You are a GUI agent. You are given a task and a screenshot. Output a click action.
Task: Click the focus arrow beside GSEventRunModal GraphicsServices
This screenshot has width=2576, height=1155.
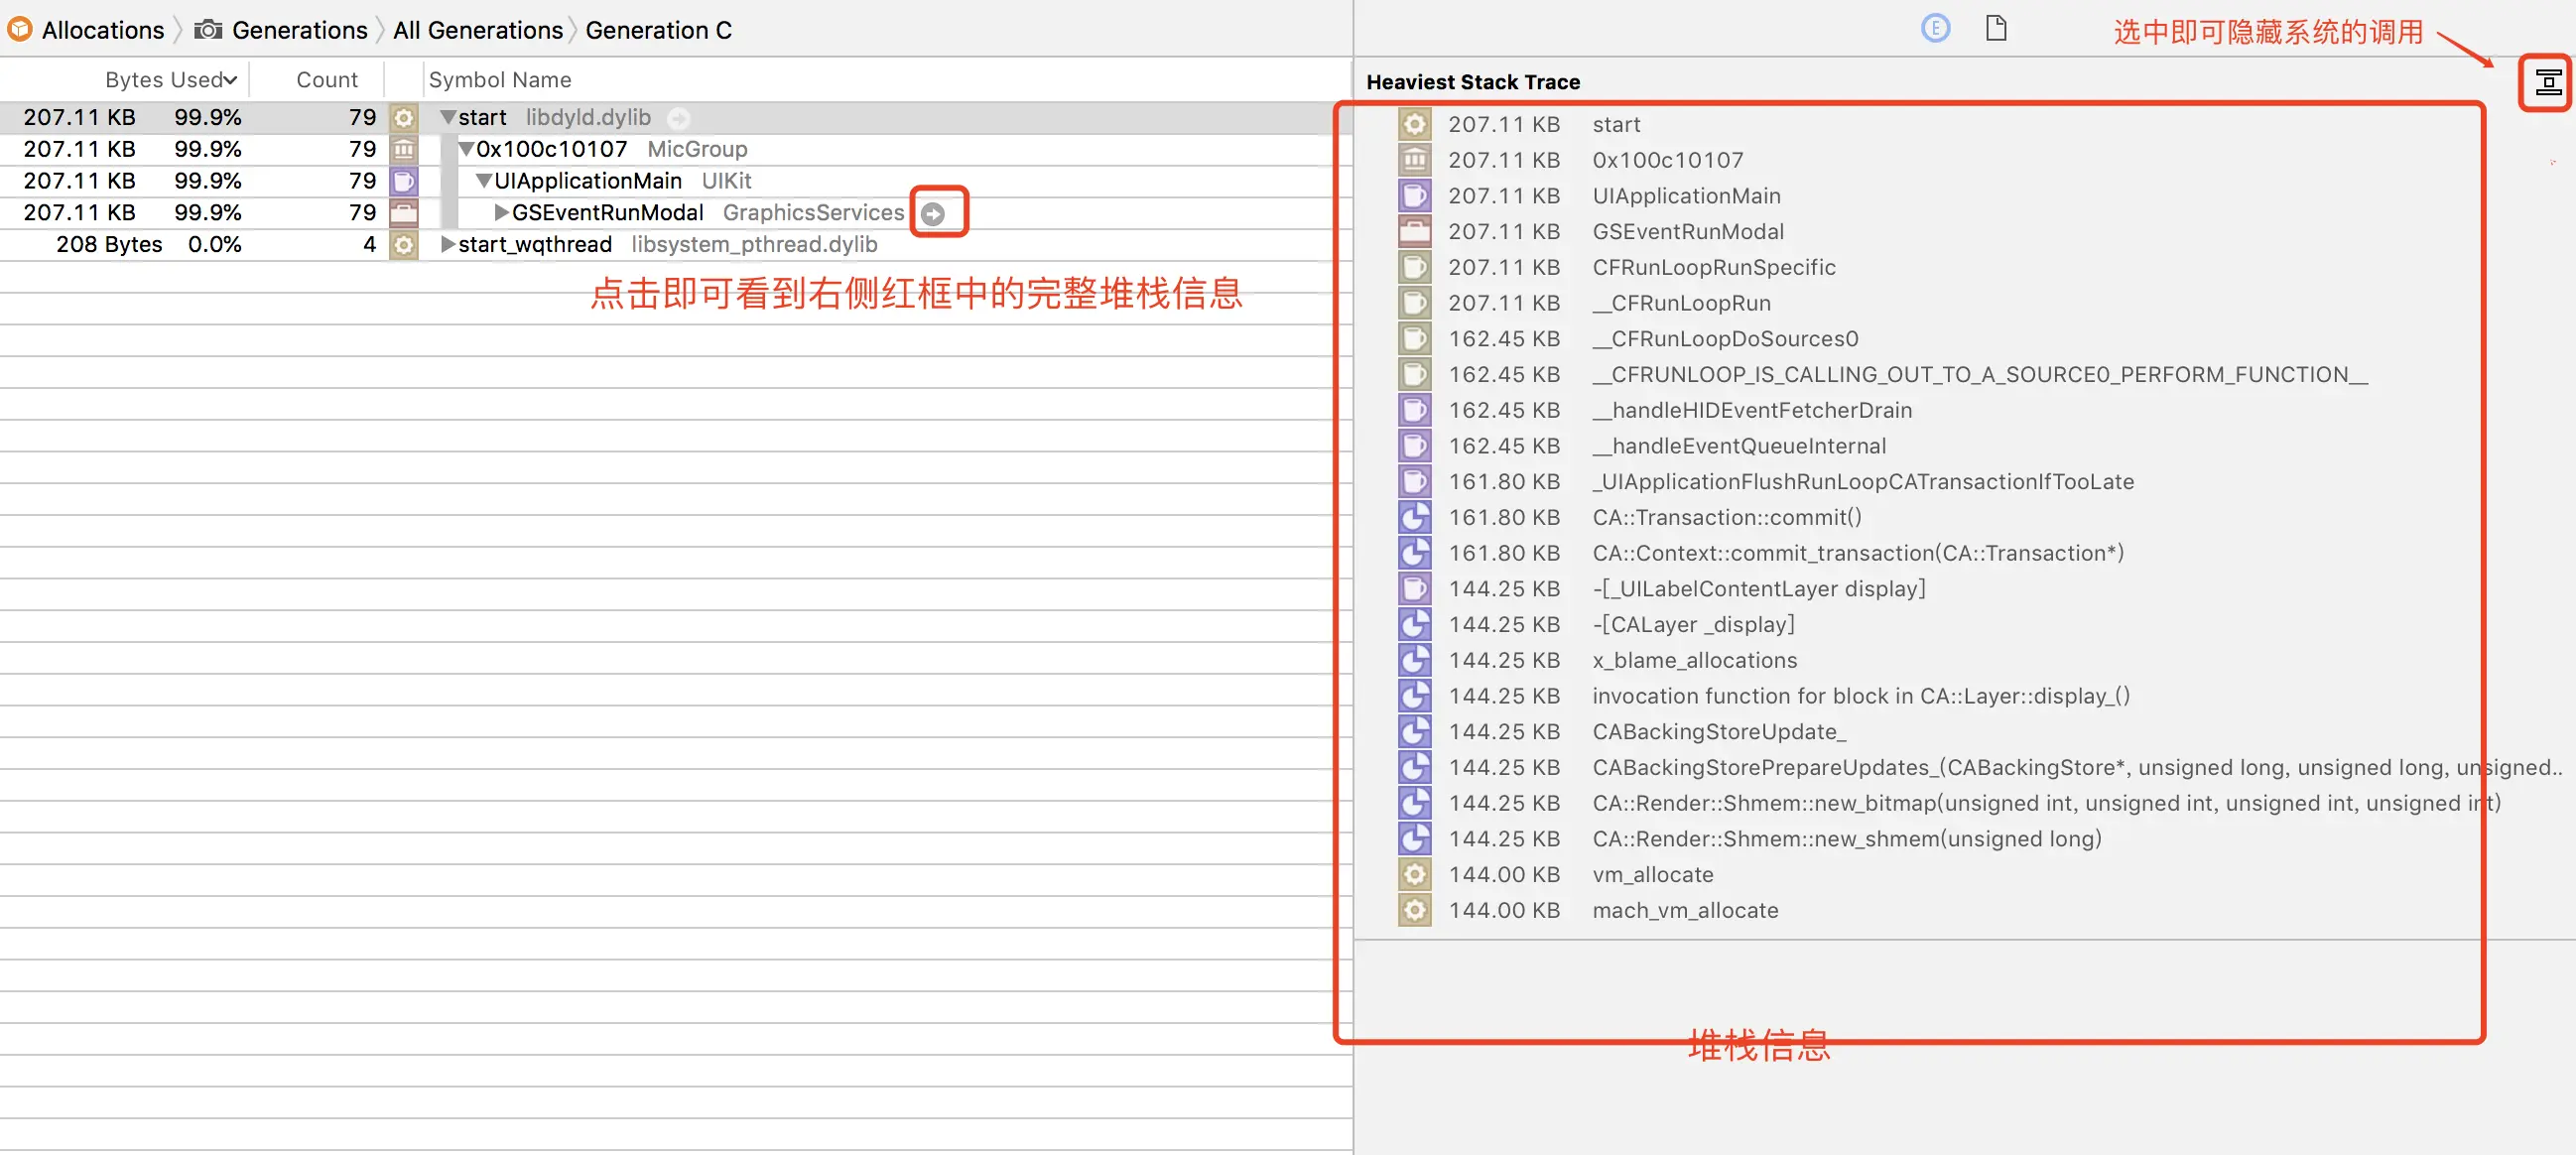(x=933, y=214)
